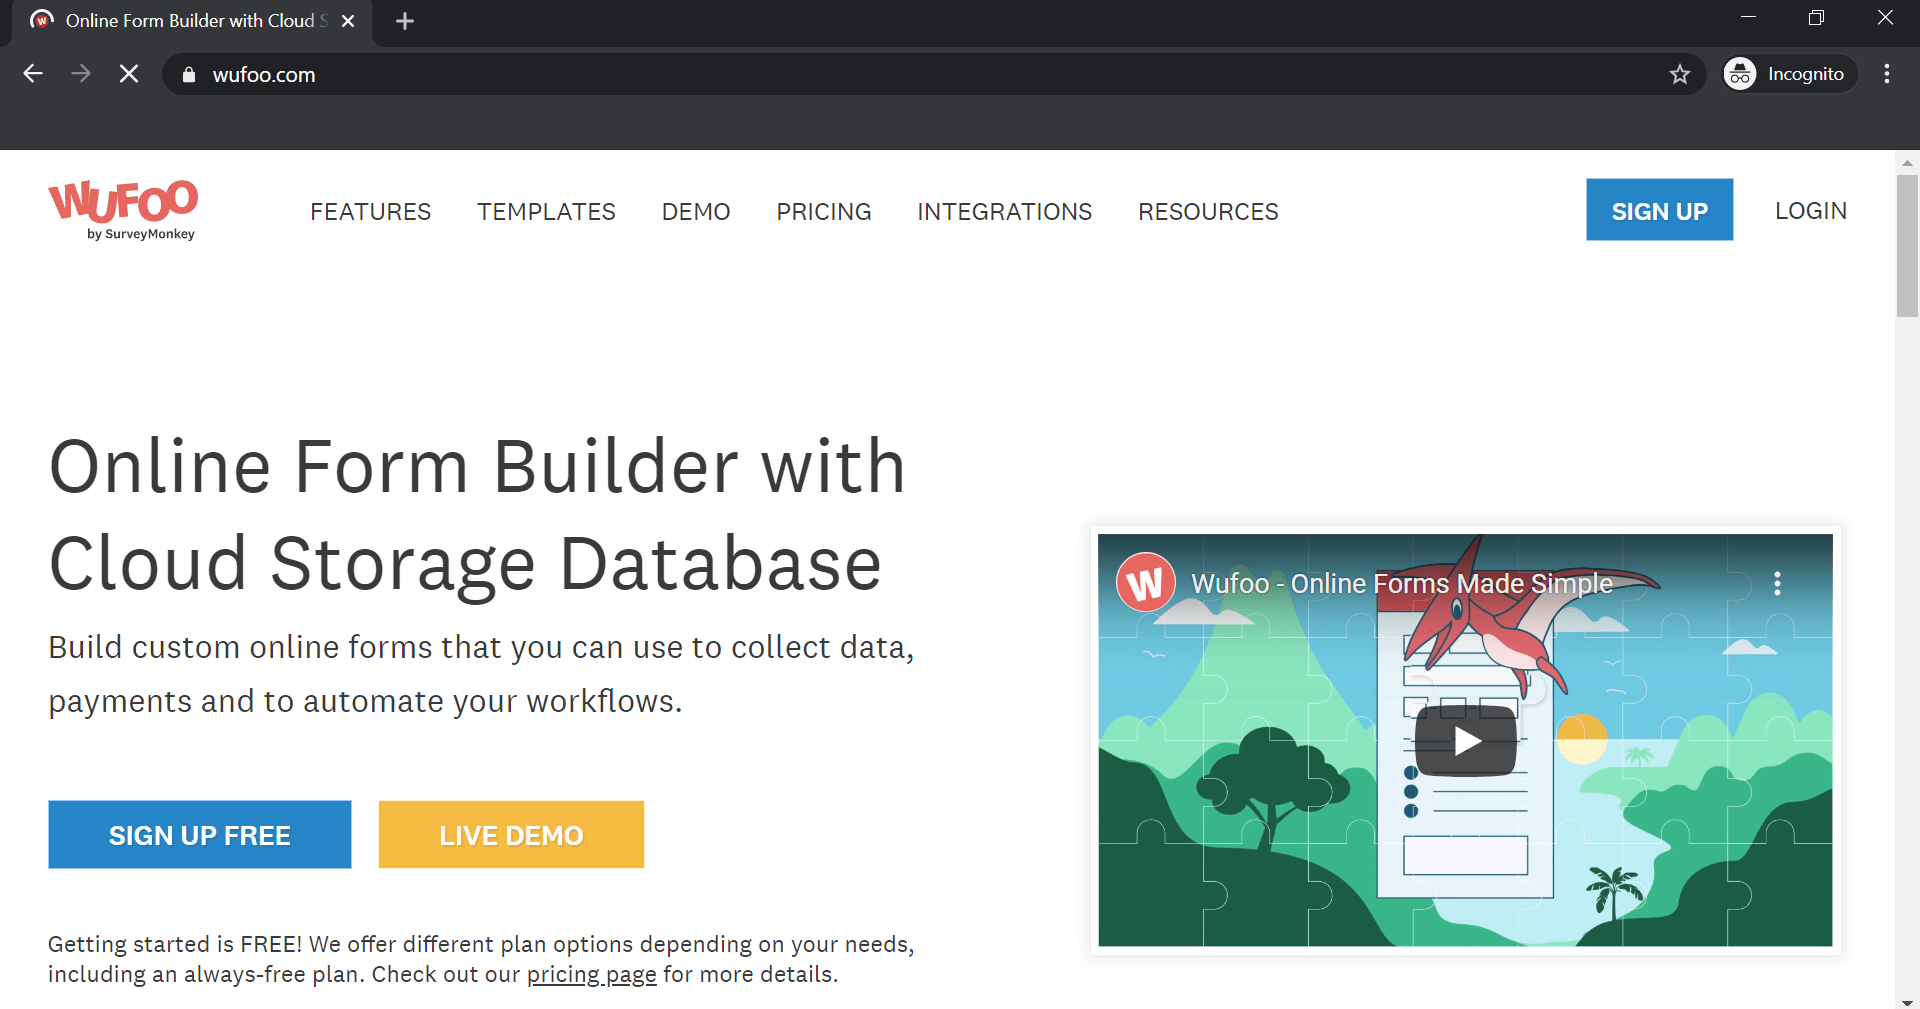The height and width of the screenshot is (1009, 1920).
Task: Click the 'Build custom online forms' subheading text
Action: pos(481,674)
